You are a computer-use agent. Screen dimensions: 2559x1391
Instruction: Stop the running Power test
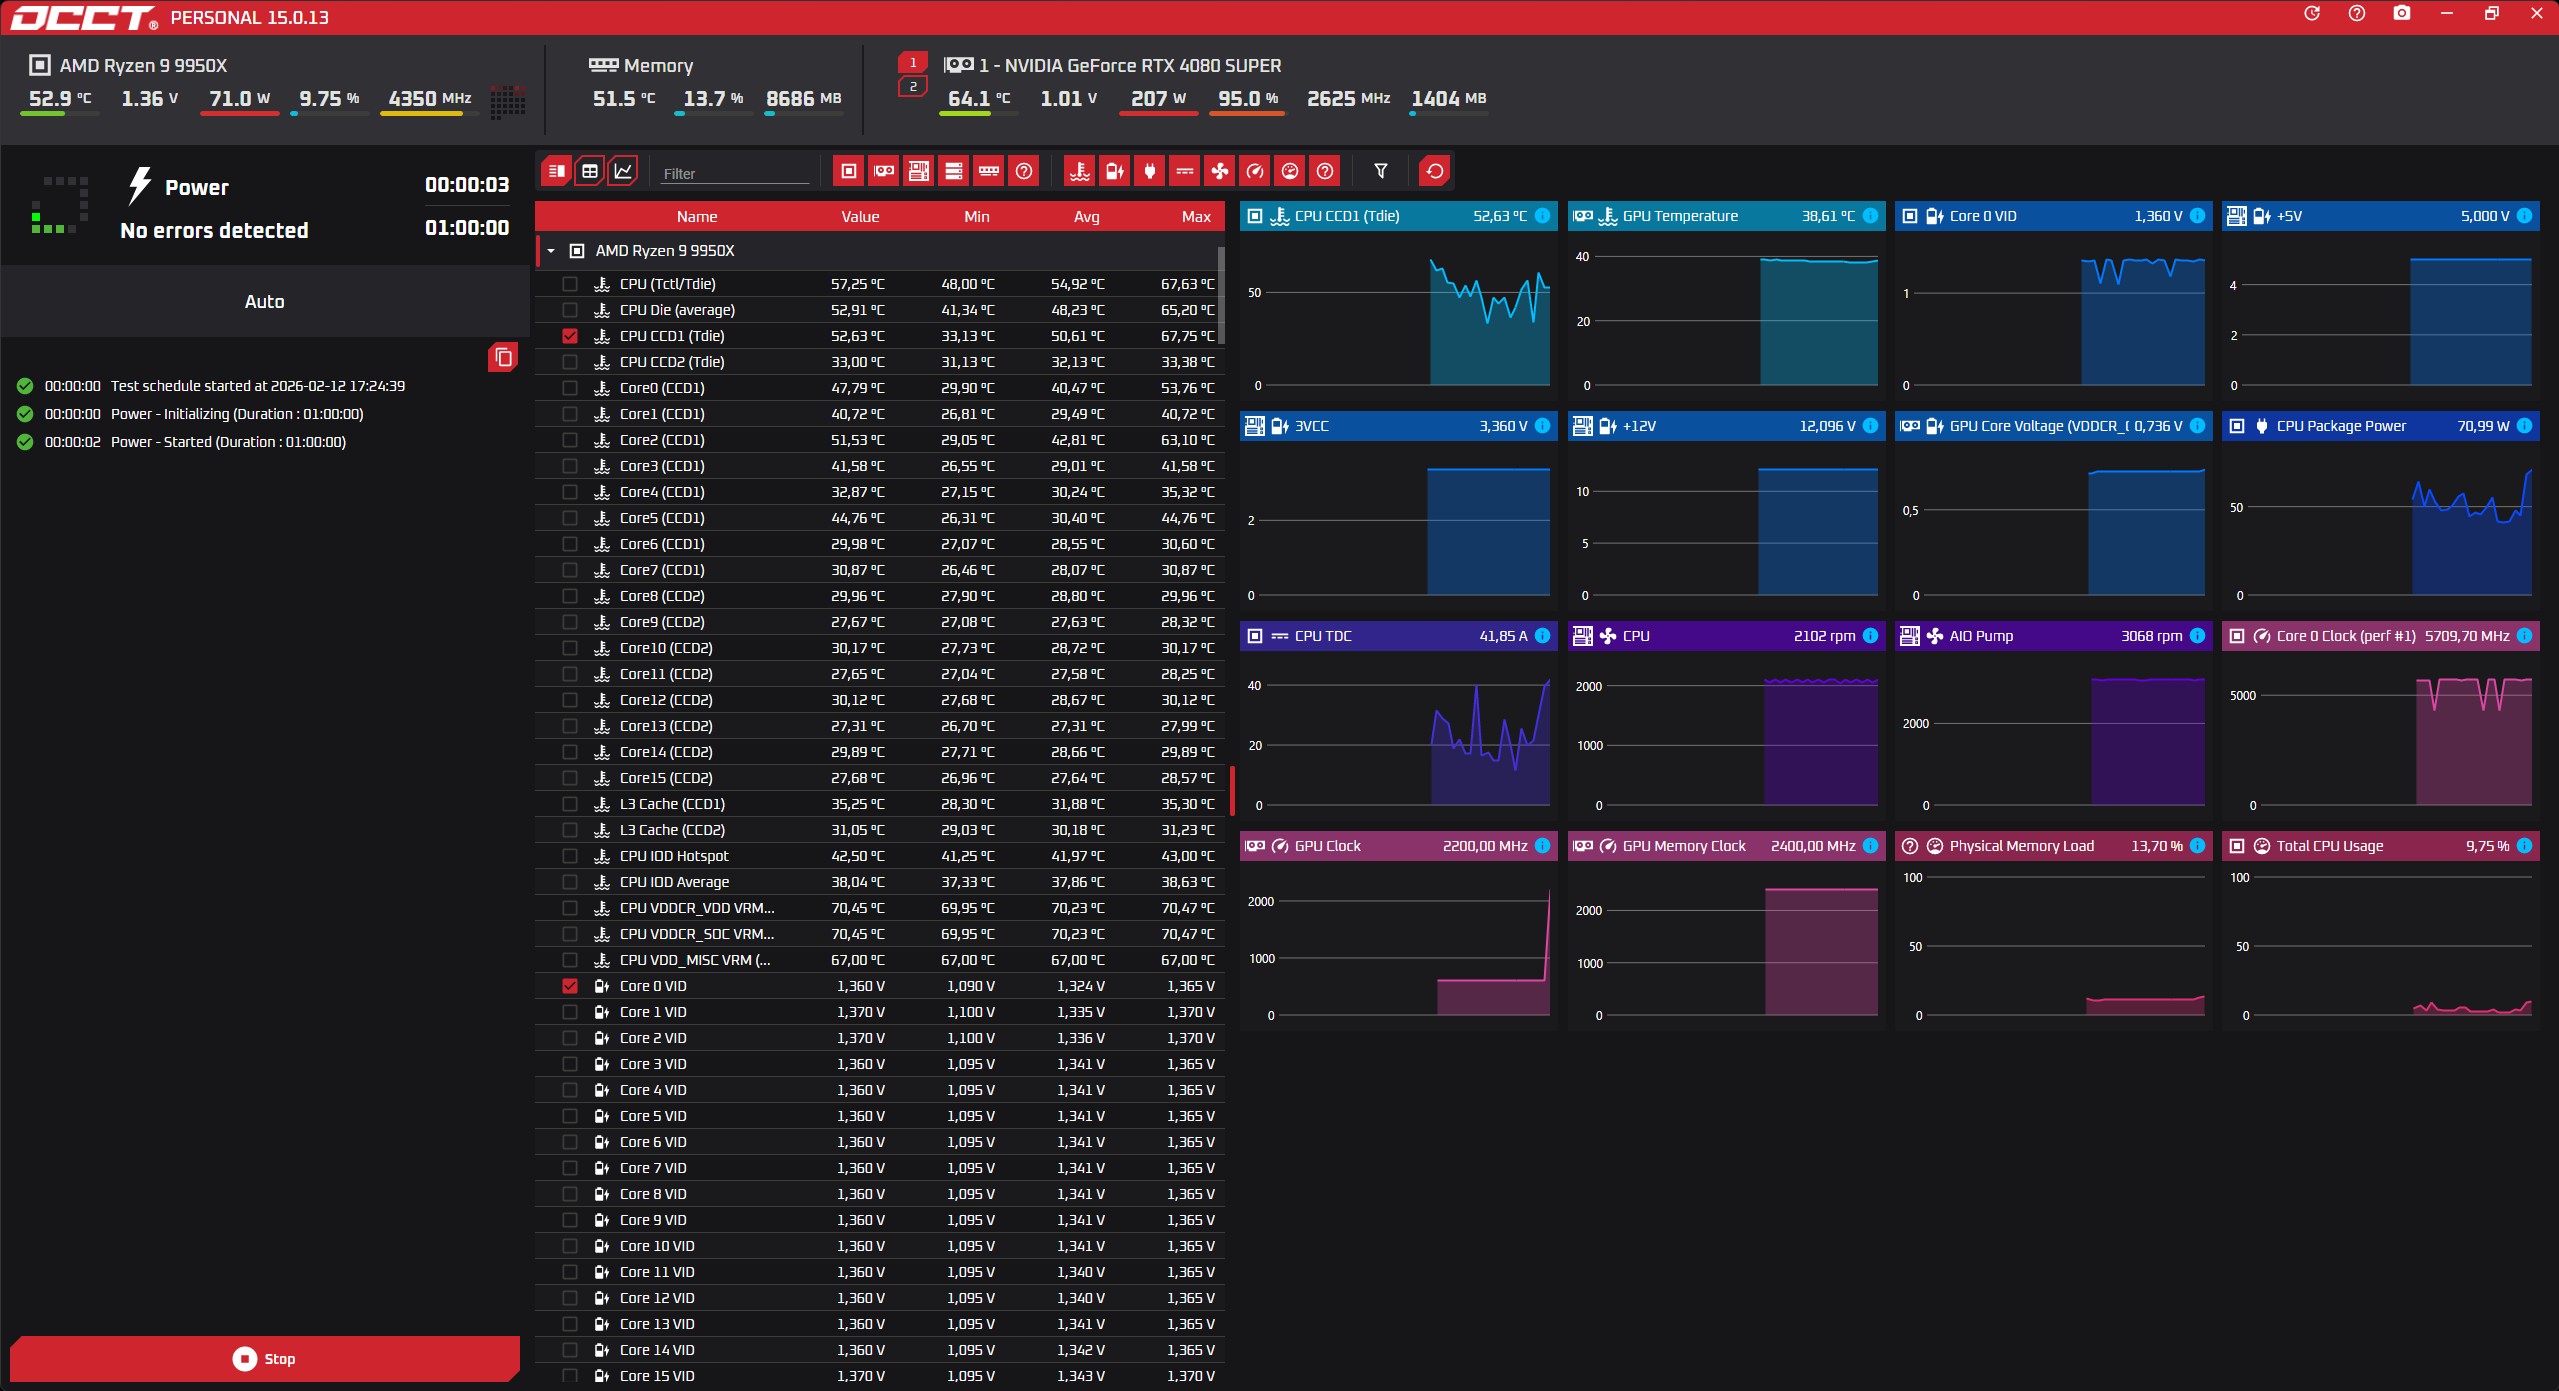point(265,1358)
